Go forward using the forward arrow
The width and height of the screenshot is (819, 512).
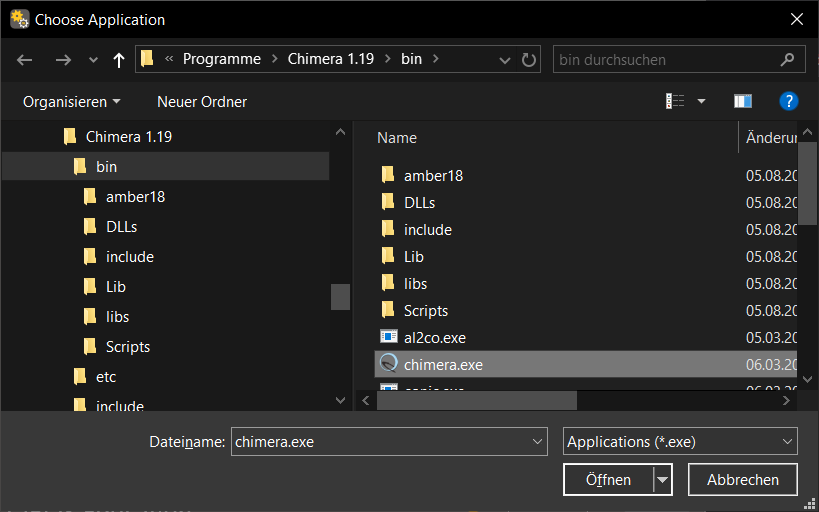tap(63, 60)
